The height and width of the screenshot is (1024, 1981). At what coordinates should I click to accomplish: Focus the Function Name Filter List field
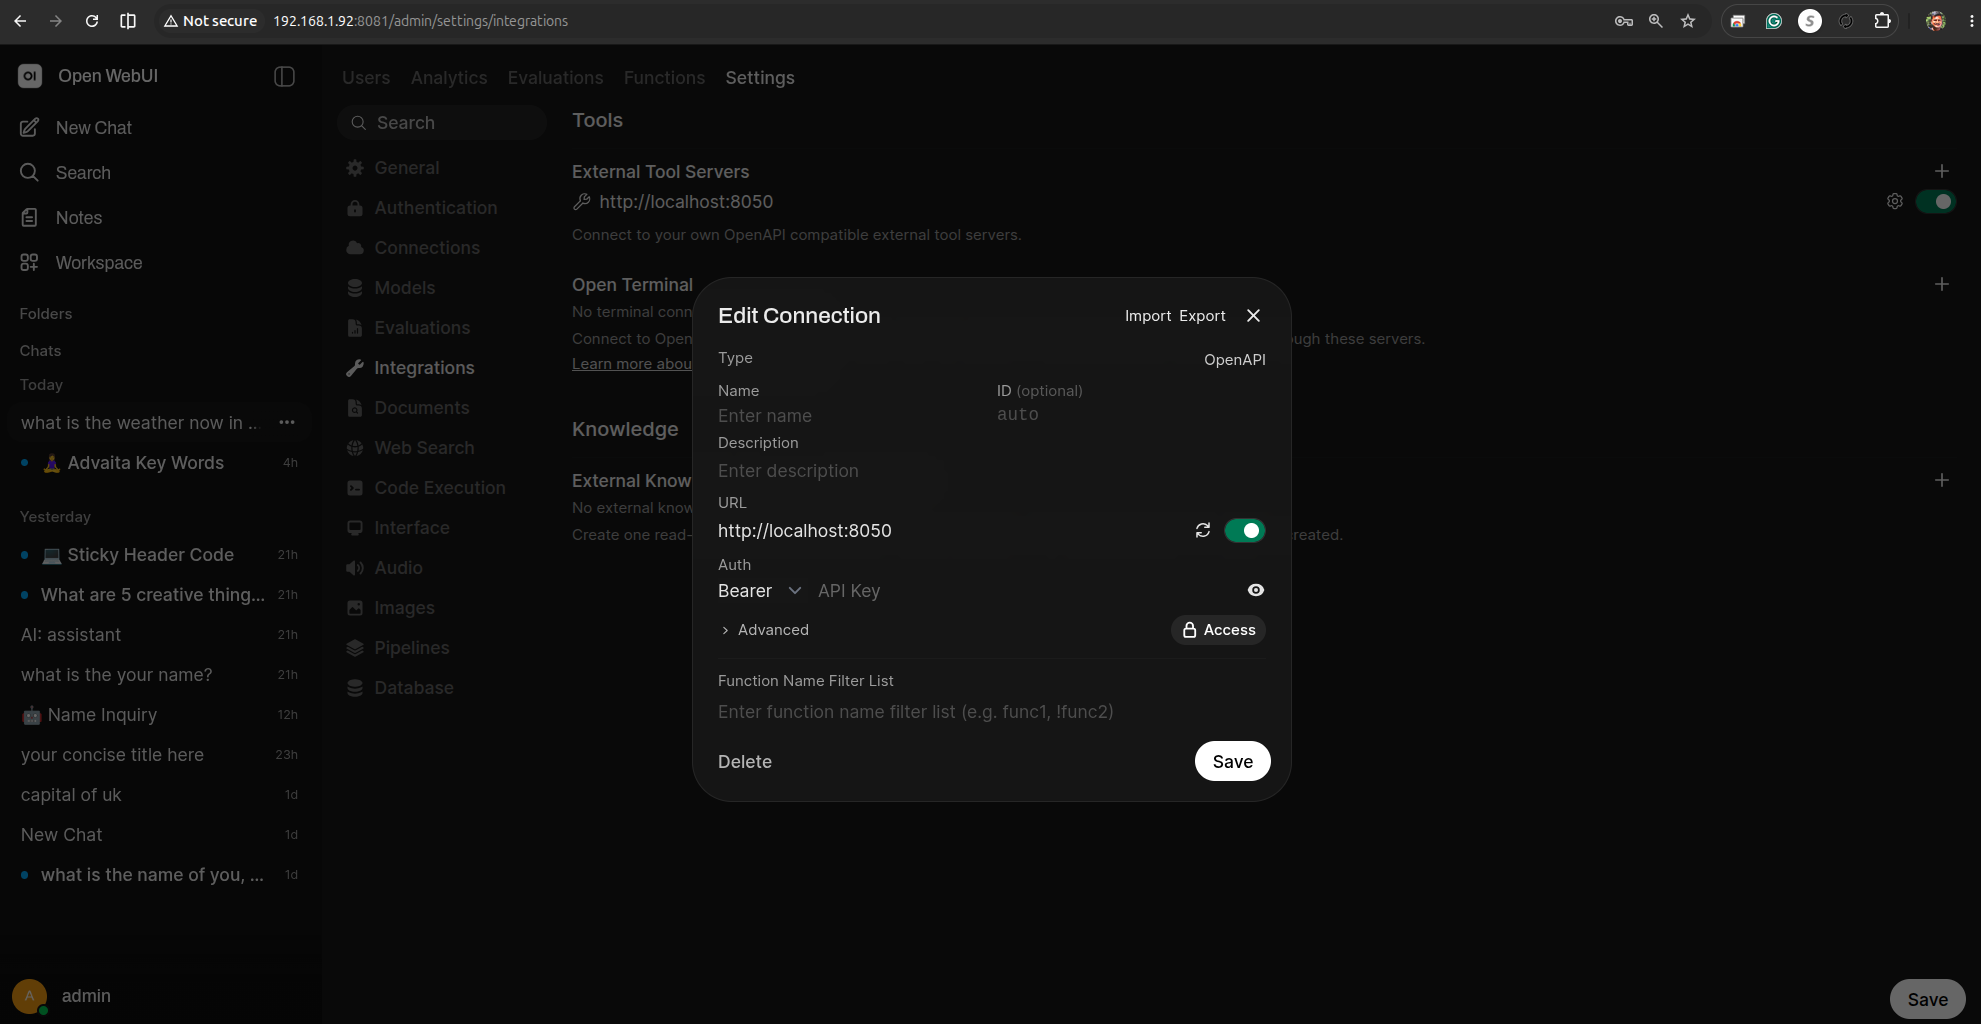[x=990, y=712]
